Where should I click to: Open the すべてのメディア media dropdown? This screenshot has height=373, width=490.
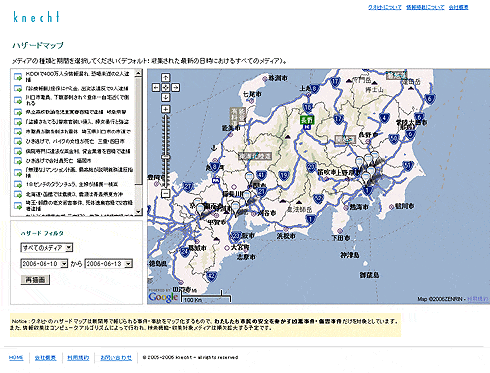(47, 248)
